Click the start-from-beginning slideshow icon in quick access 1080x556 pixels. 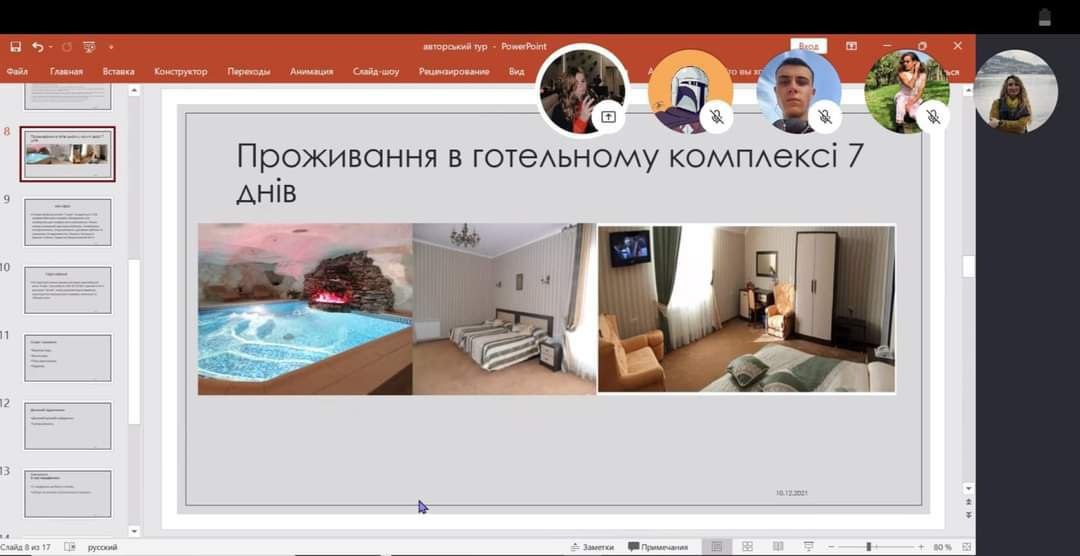click(x=89, y=46)
